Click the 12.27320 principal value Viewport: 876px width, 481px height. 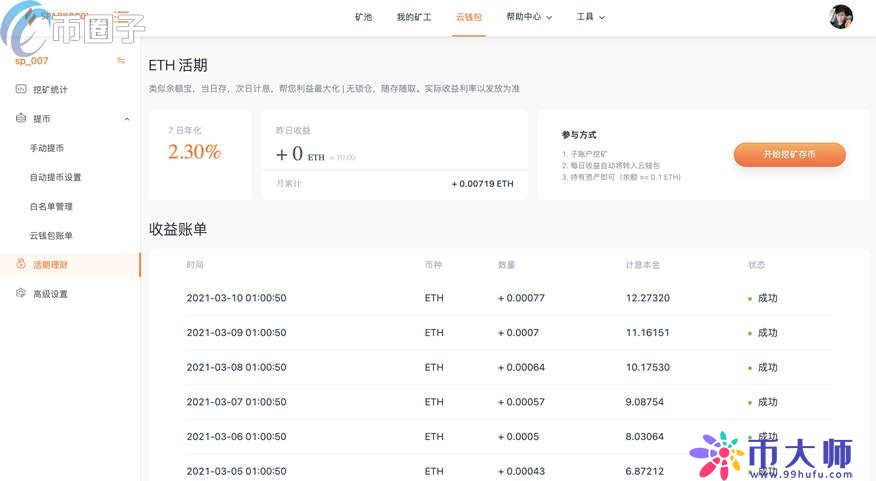pos(648,298)
